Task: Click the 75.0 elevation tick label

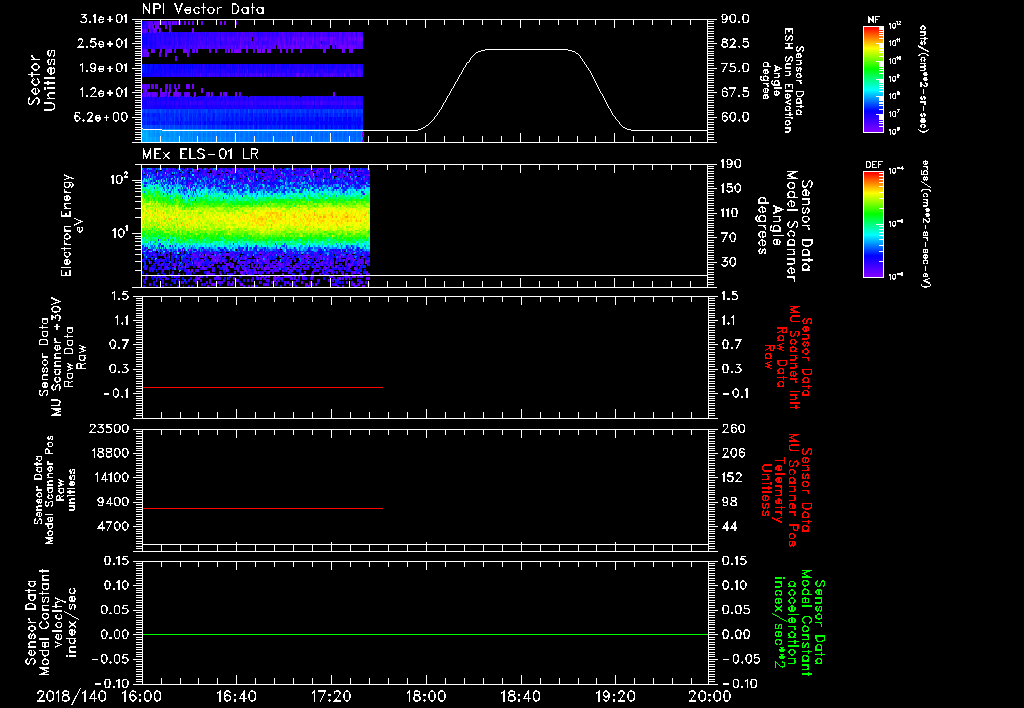Action: pos(735,68)
